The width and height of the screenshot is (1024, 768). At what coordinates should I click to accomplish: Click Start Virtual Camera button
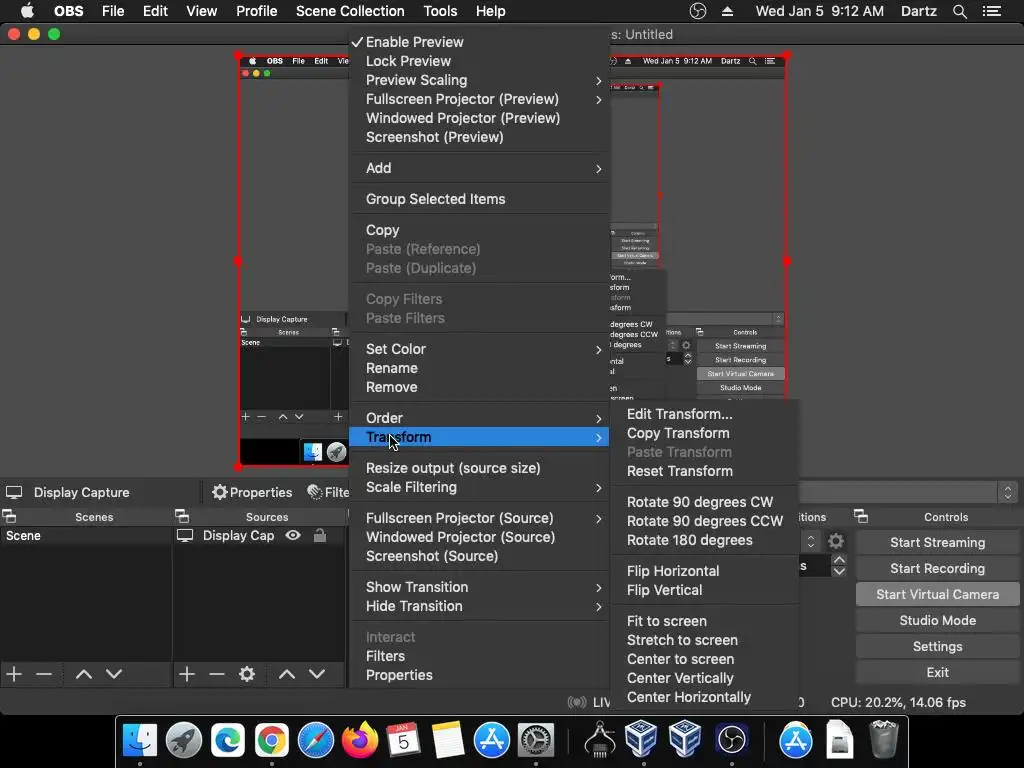coord(937,594)
